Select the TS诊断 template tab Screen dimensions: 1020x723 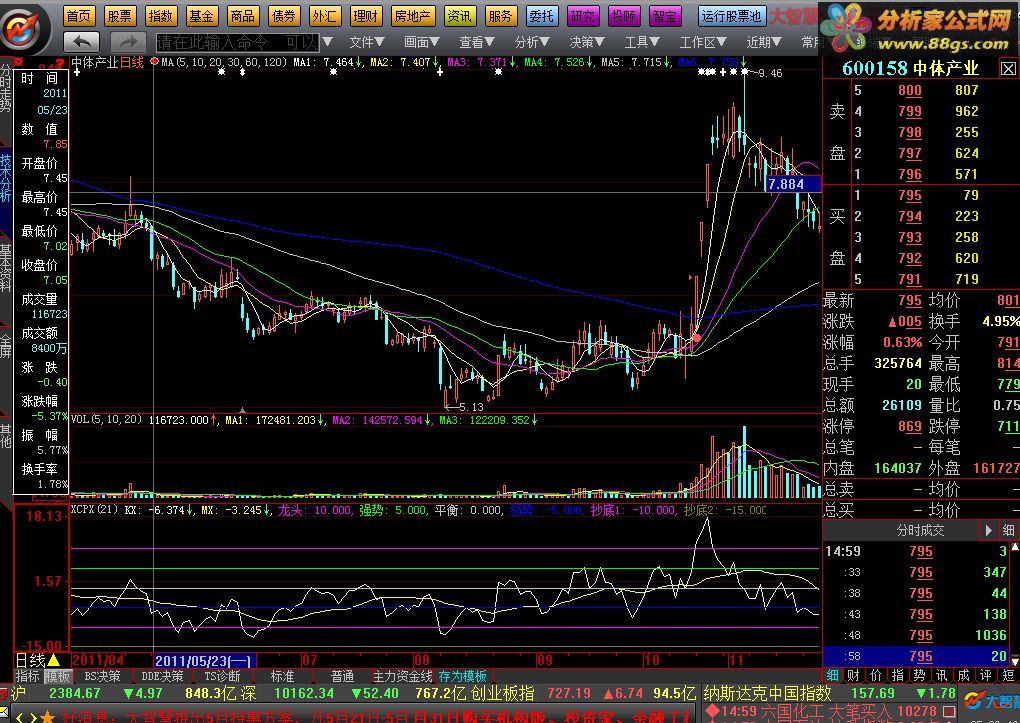222,677
